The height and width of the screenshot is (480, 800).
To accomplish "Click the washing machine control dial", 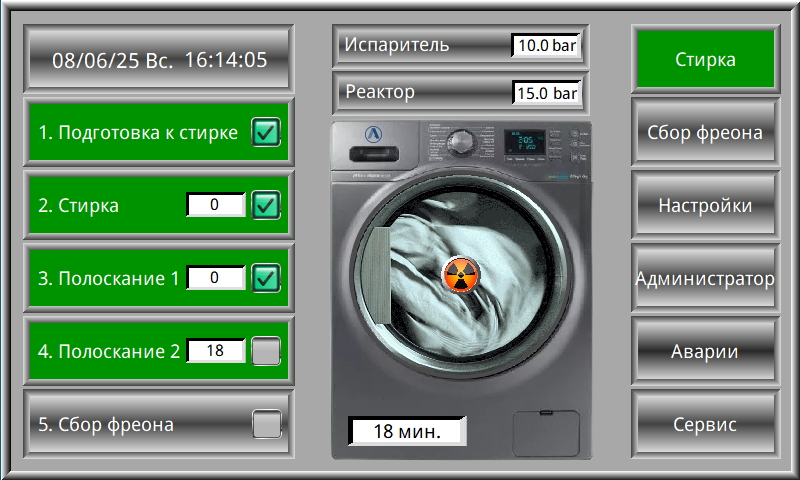I will click(462, 141).
